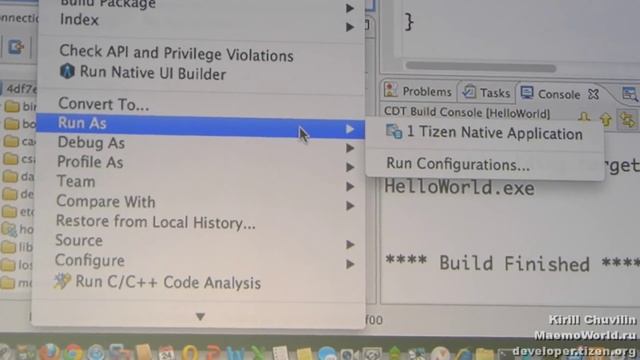Screen dimensions: 640x360
Task: Expand the Configure submenu arrow
Action: tap(350, 264)
